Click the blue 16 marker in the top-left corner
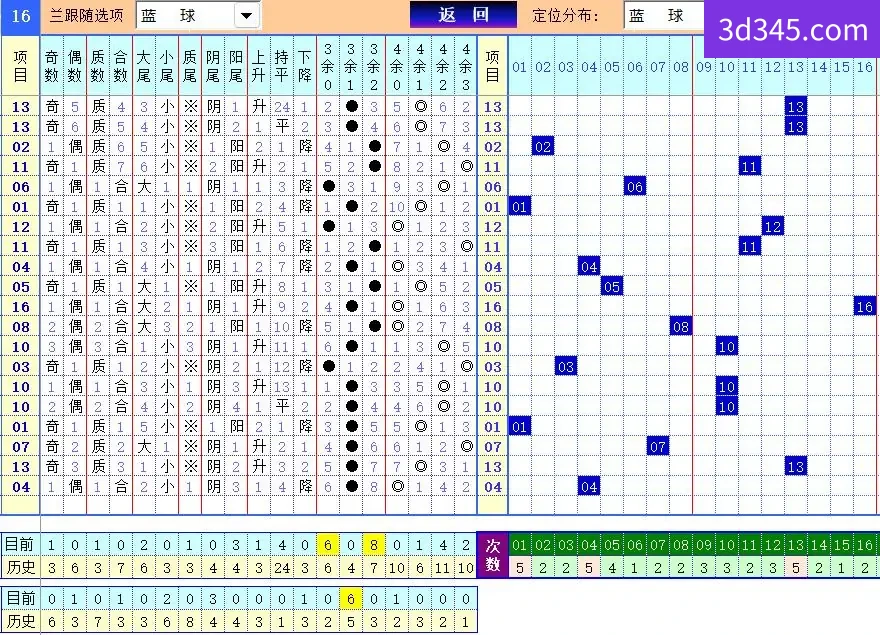This screenshot has height=635, width=880. pos(20,16)
